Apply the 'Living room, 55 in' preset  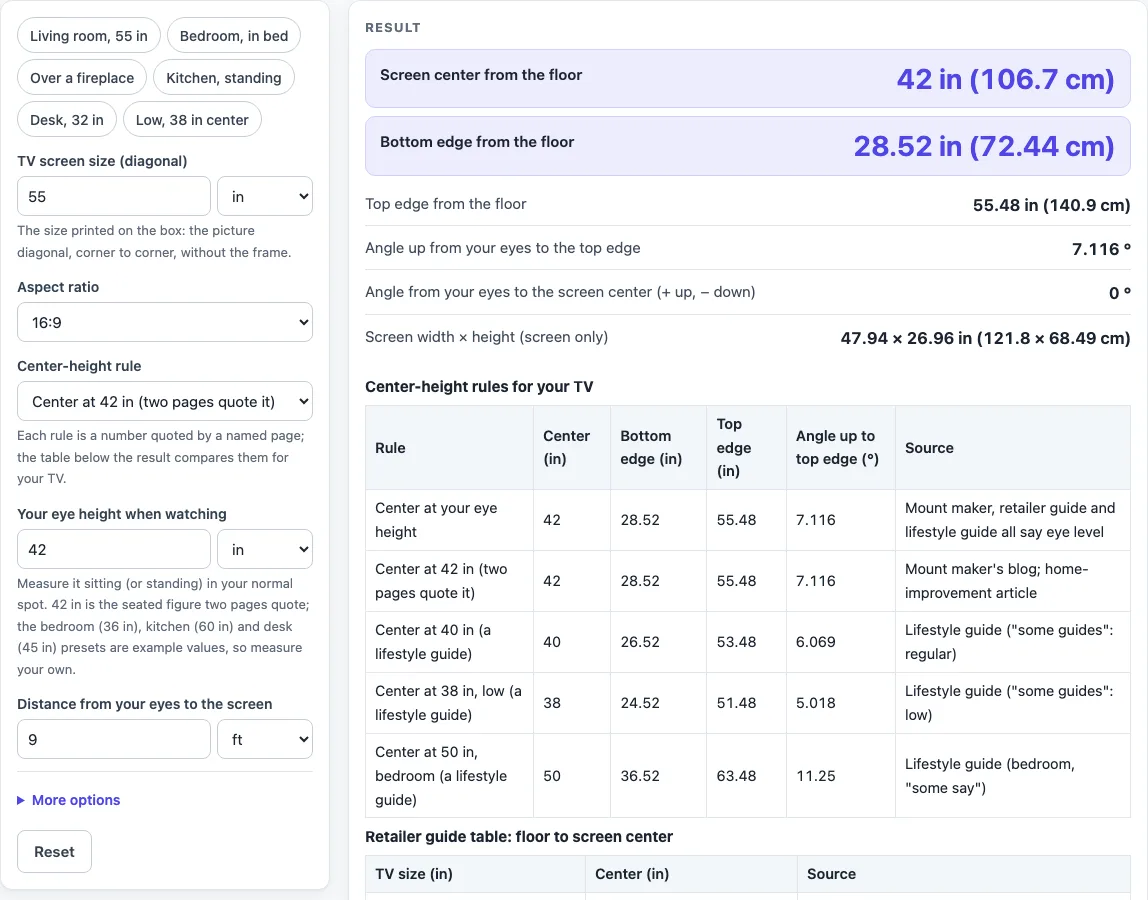pyautogui.click(x=89, y=36)
